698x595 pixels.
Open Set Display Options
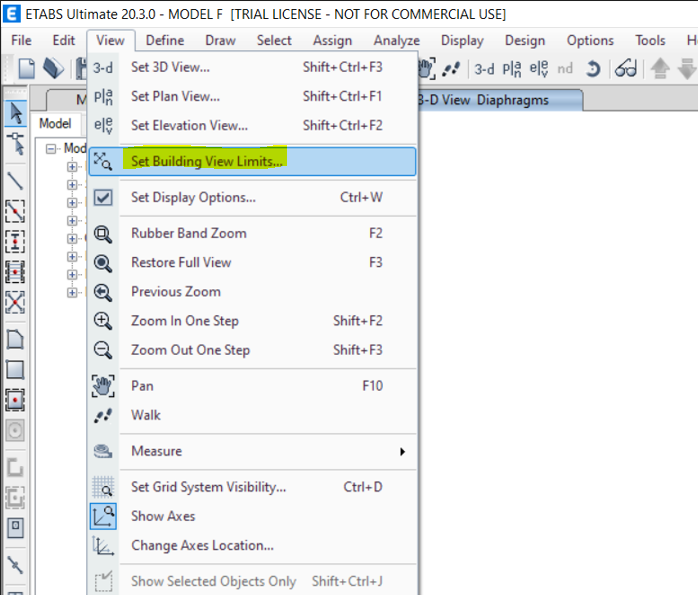pyautogui.click(x=252, y=197)
